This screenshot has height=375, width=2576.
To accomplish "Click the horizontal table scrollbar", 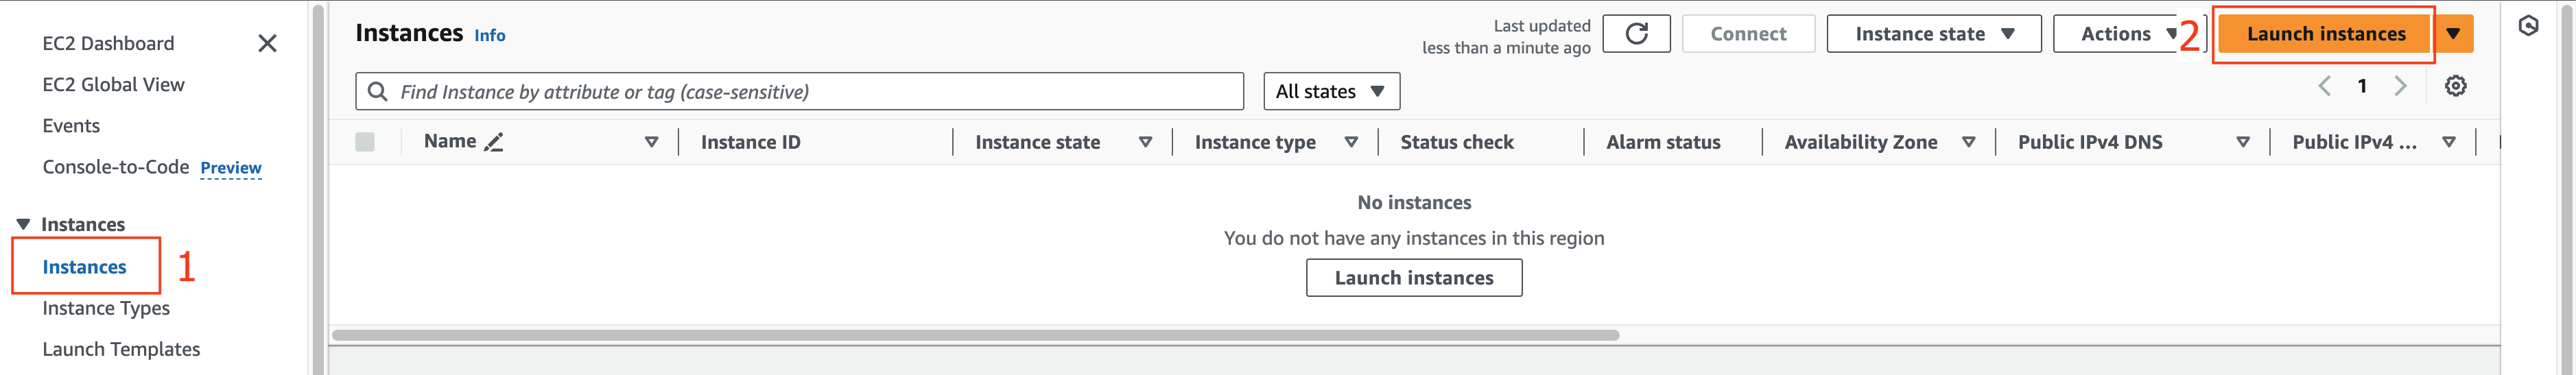I will [x=975, y=335].
